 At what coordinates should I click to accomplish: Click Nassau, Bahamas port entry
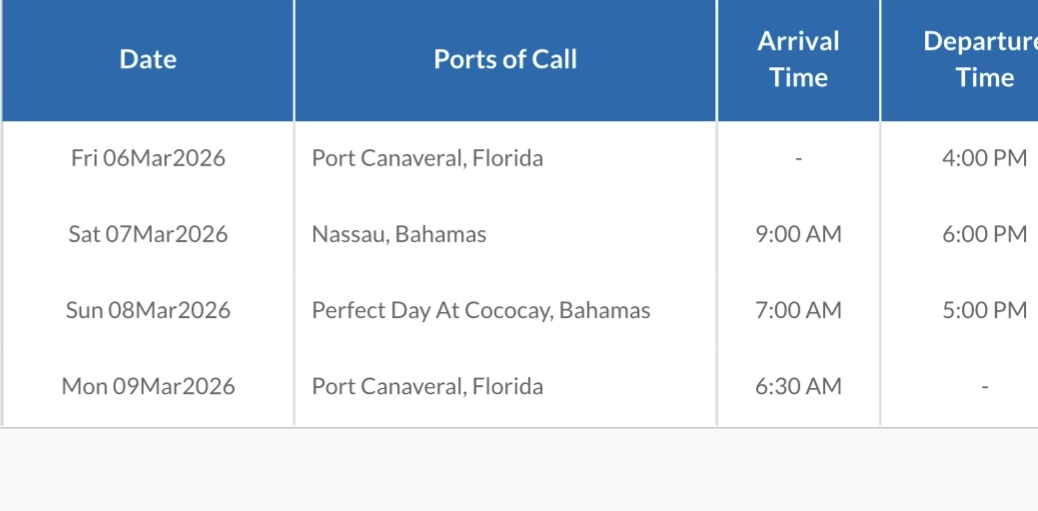point(399,234)
